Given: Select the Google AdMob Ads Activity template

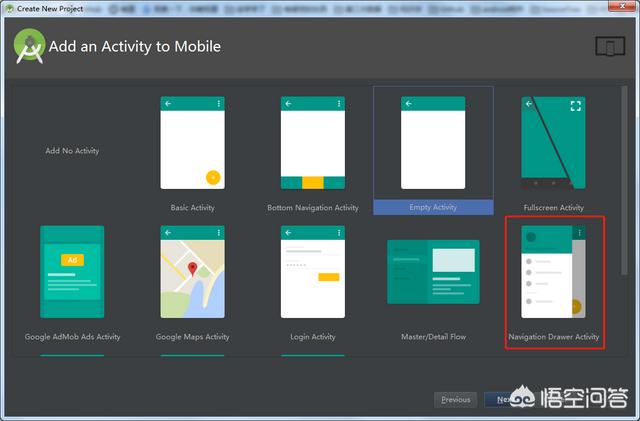Looking at the screenshot, I should [72, 272].
